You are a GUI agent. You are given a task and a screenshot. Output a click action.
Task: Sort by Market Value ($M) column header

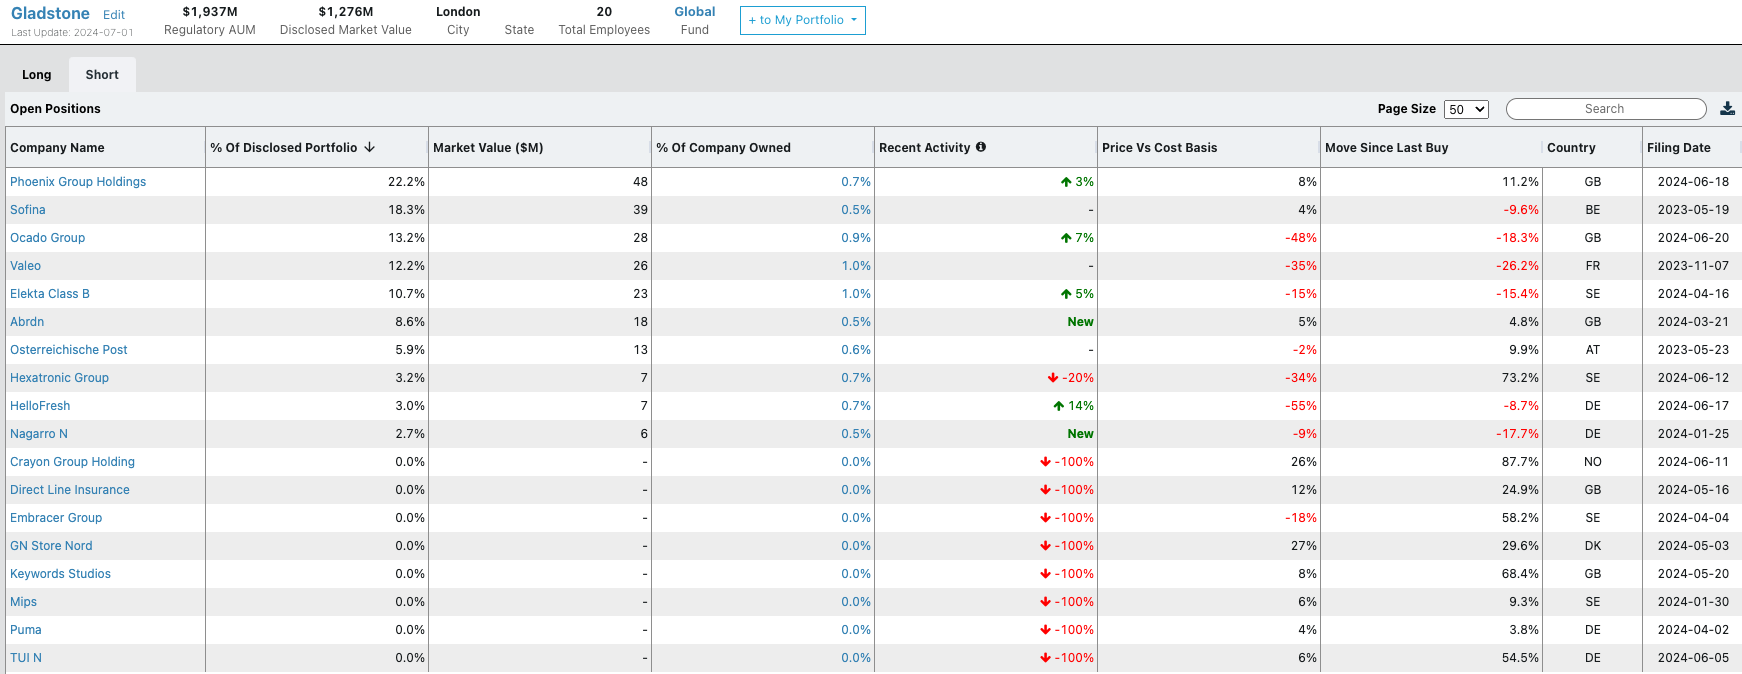488,148
